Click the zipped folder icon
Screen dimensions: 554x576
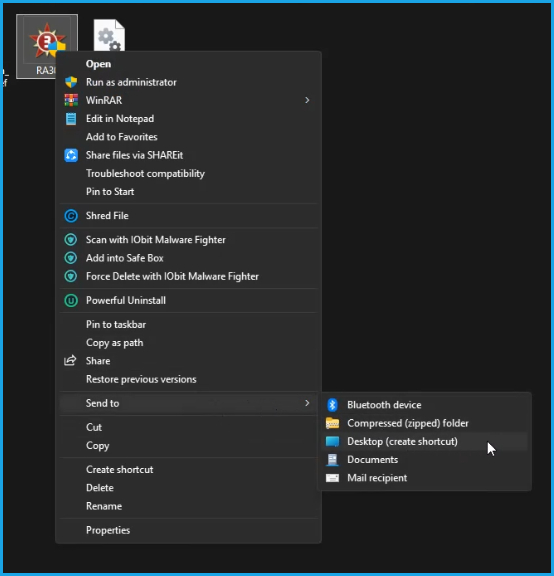pyautogui.click(x=332, y=423)
